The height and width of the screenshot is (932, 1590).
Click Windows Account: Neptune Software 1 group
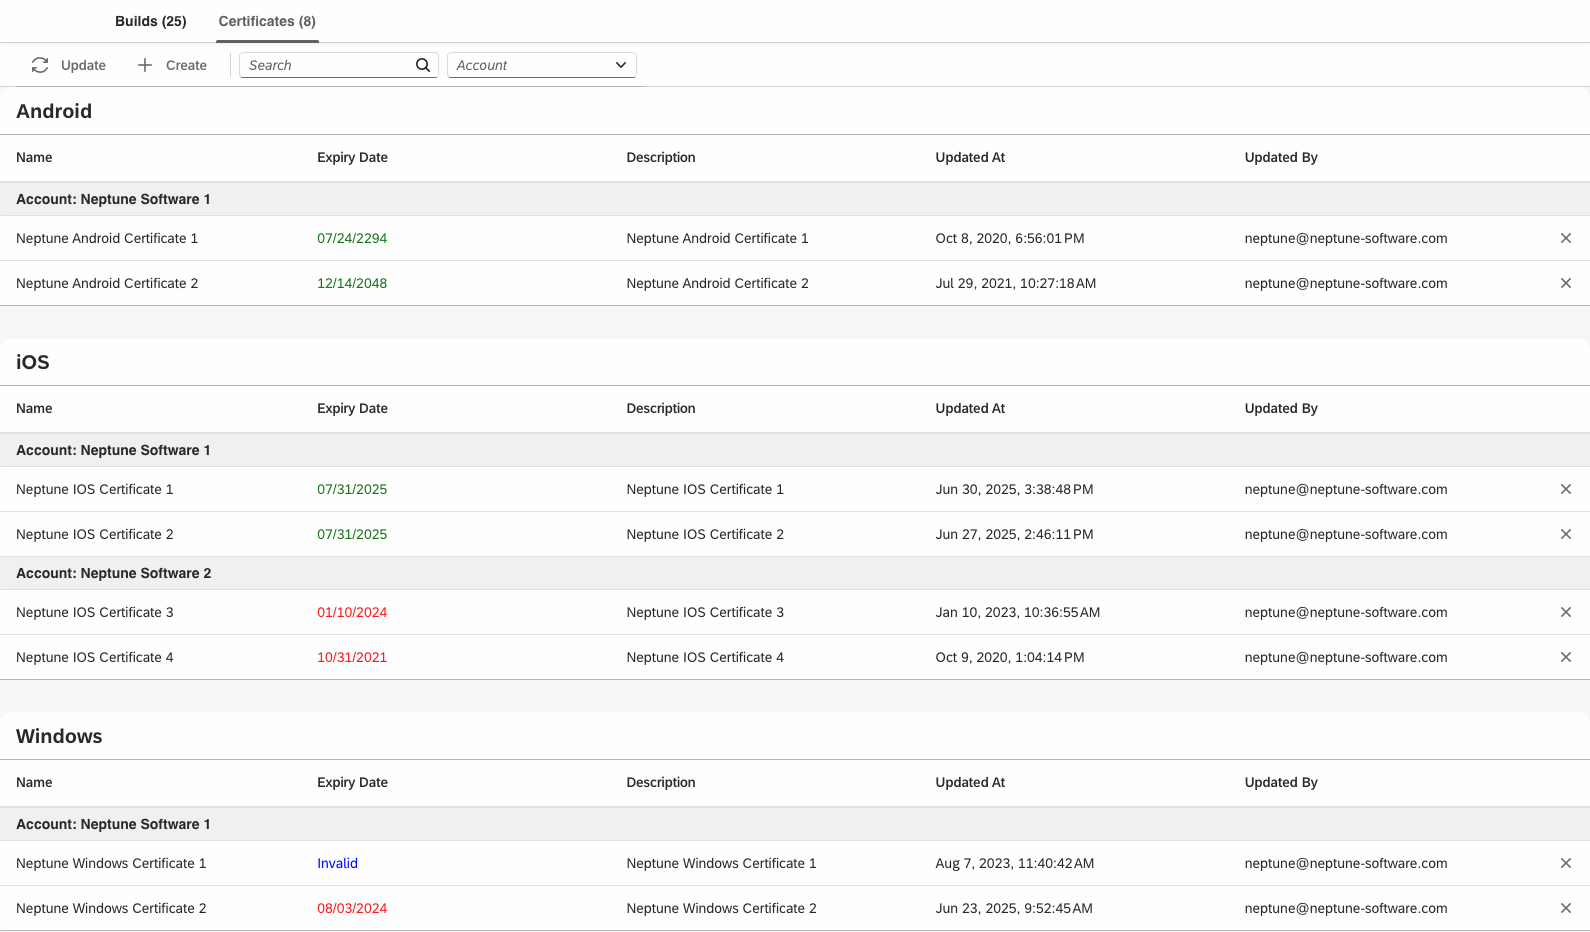click(x=795, y=824)
